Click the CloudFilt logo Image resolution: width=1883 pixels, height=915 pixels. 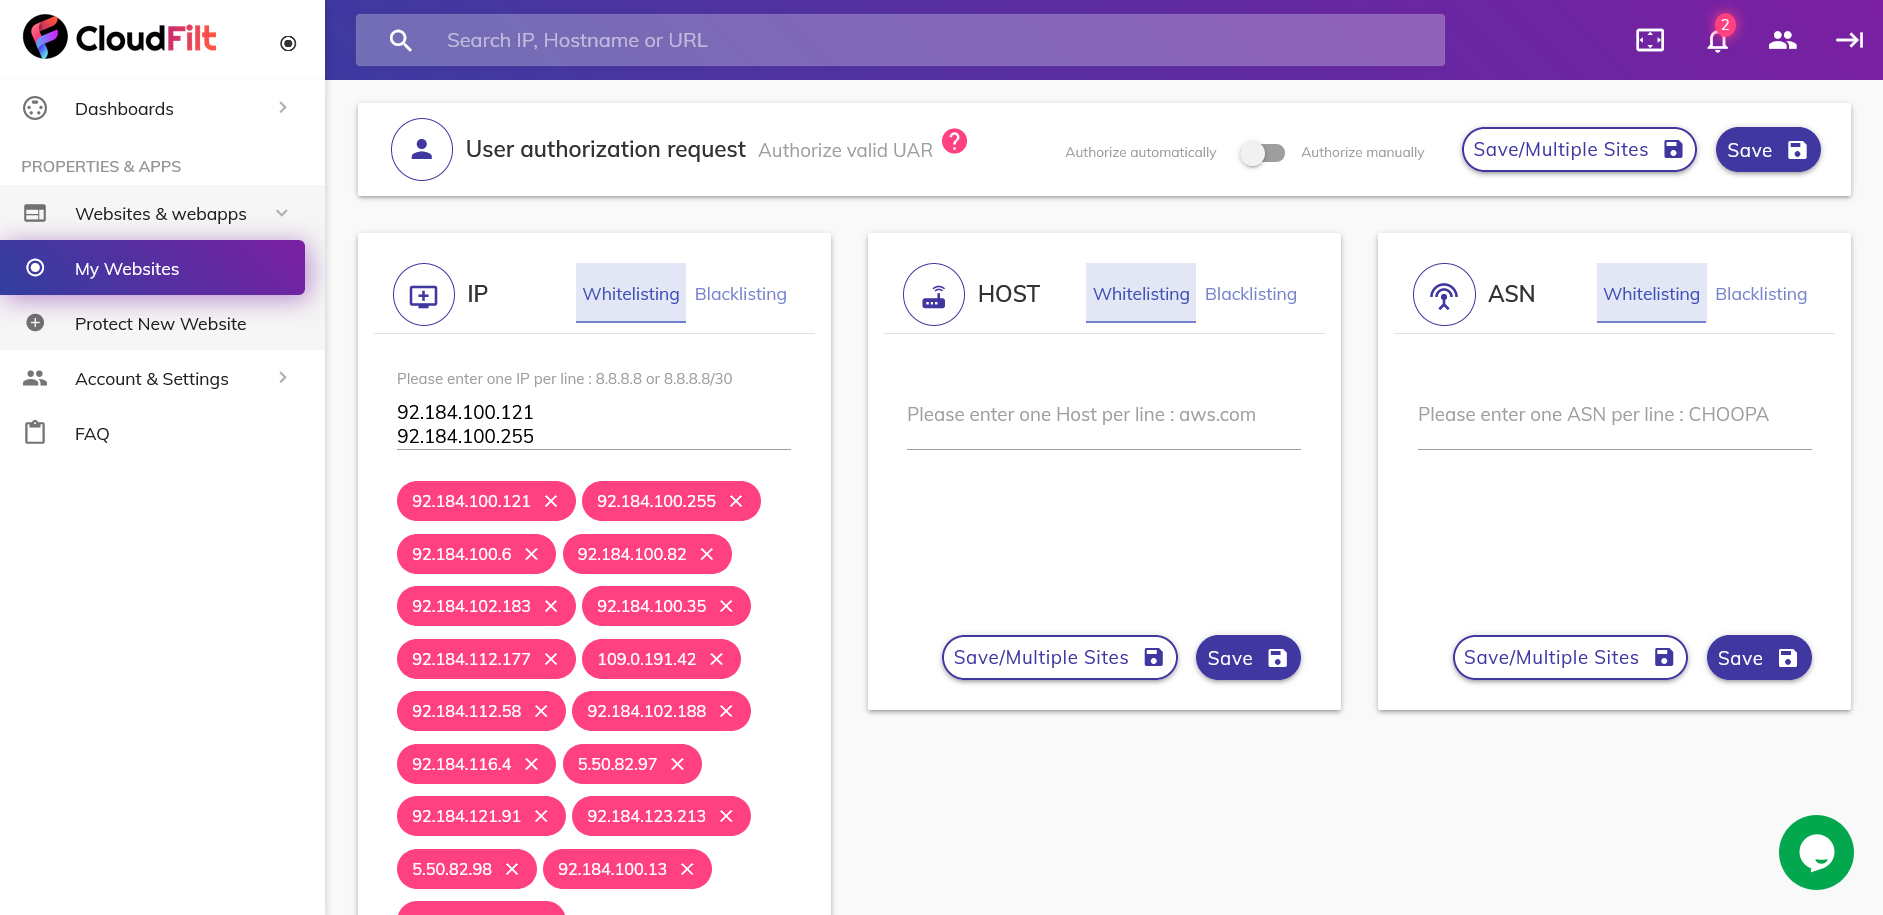tap(119, 37)
